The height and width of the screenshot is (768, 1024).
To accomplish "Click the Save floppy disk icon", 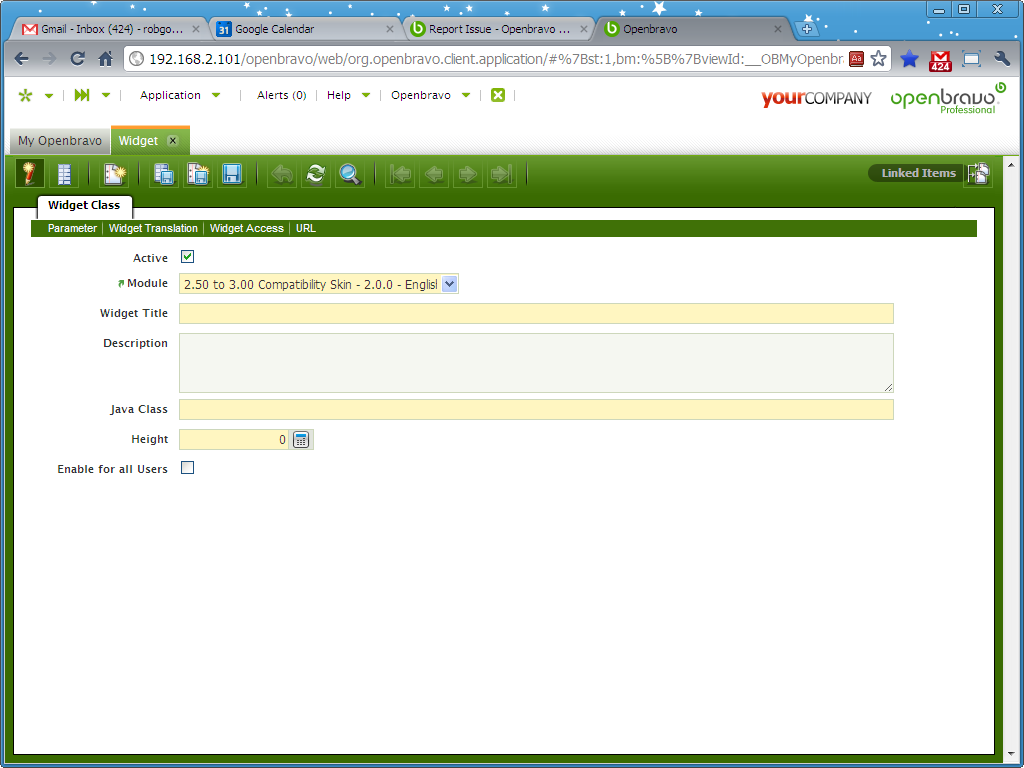I will point(232,174).
